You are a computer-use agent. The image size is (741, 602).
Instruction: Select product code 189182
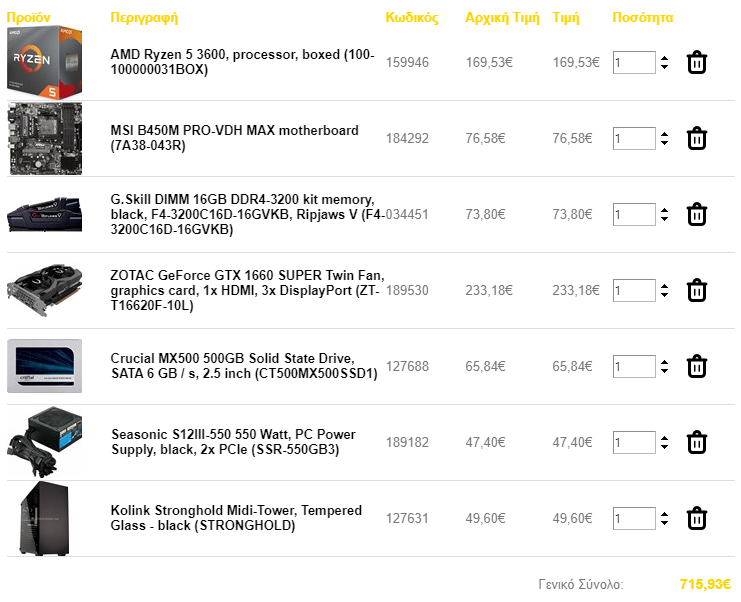coord(407,443)
